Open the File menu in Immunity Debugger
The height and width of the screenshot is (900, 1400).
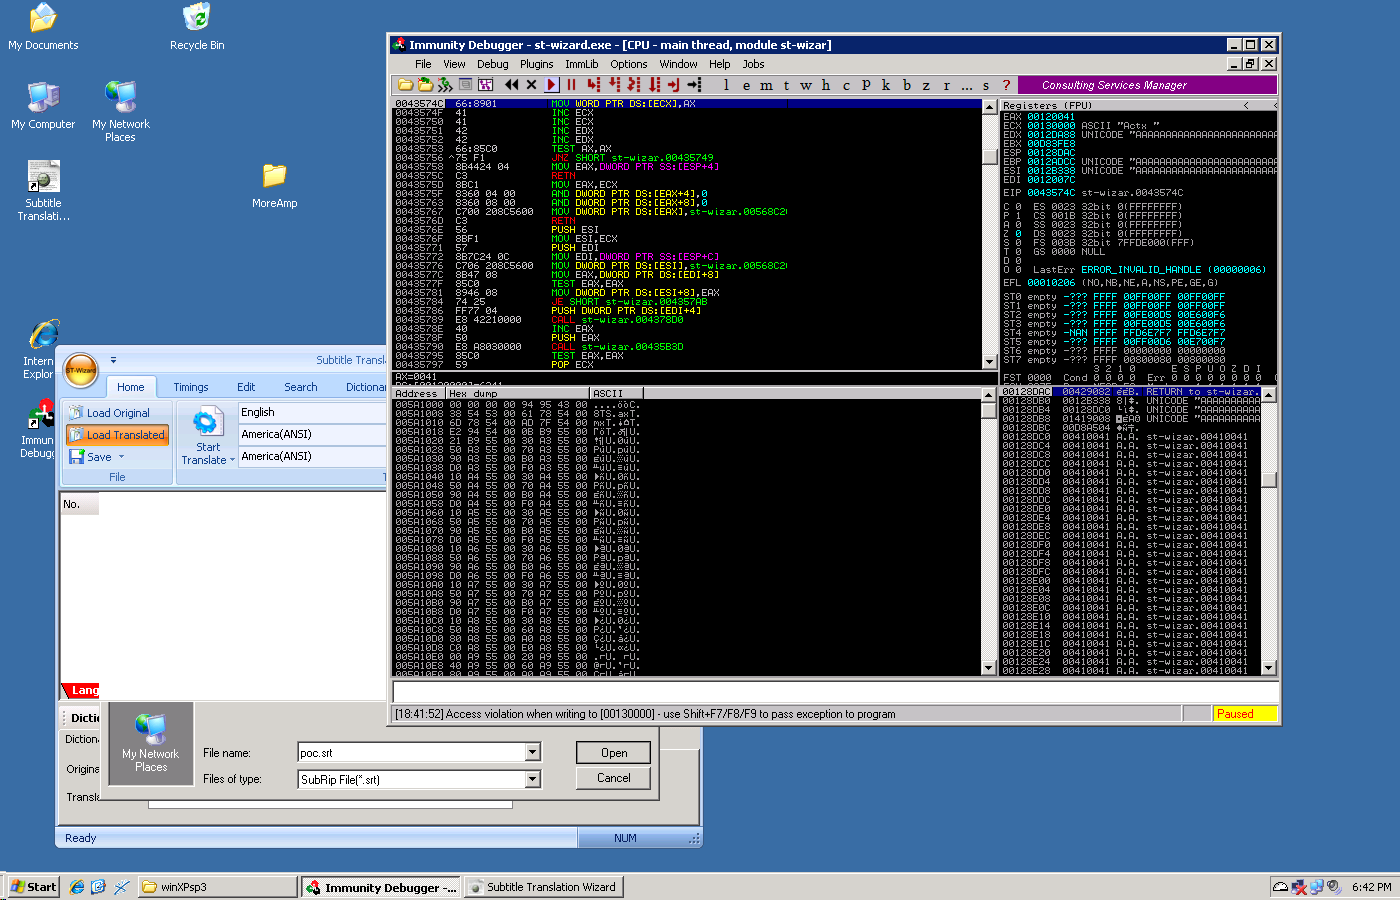pyautogui.click(x=423, y=64)
